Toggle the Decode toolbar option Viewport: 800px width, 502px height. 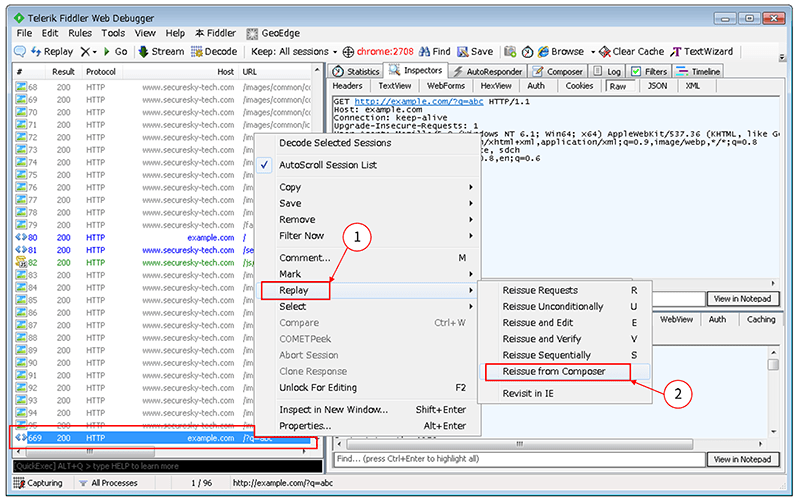point(214,52)
